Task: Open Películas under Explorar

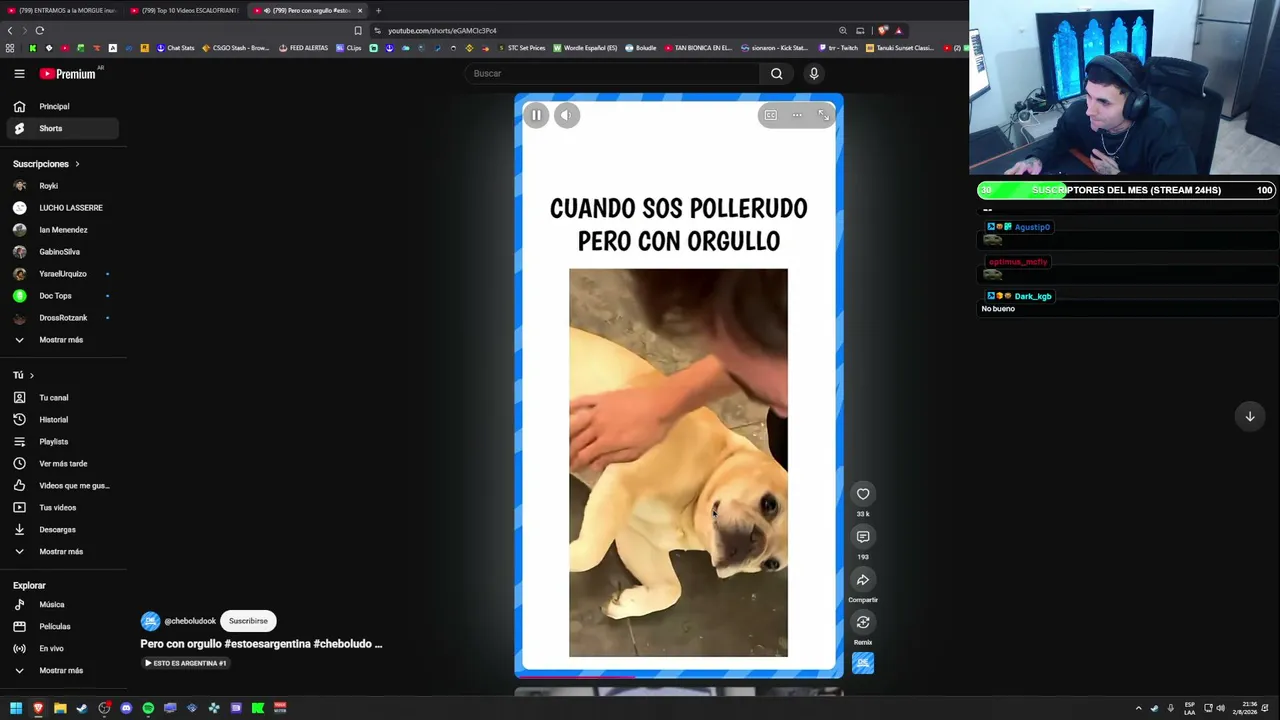Action: (x=62, y=627)
